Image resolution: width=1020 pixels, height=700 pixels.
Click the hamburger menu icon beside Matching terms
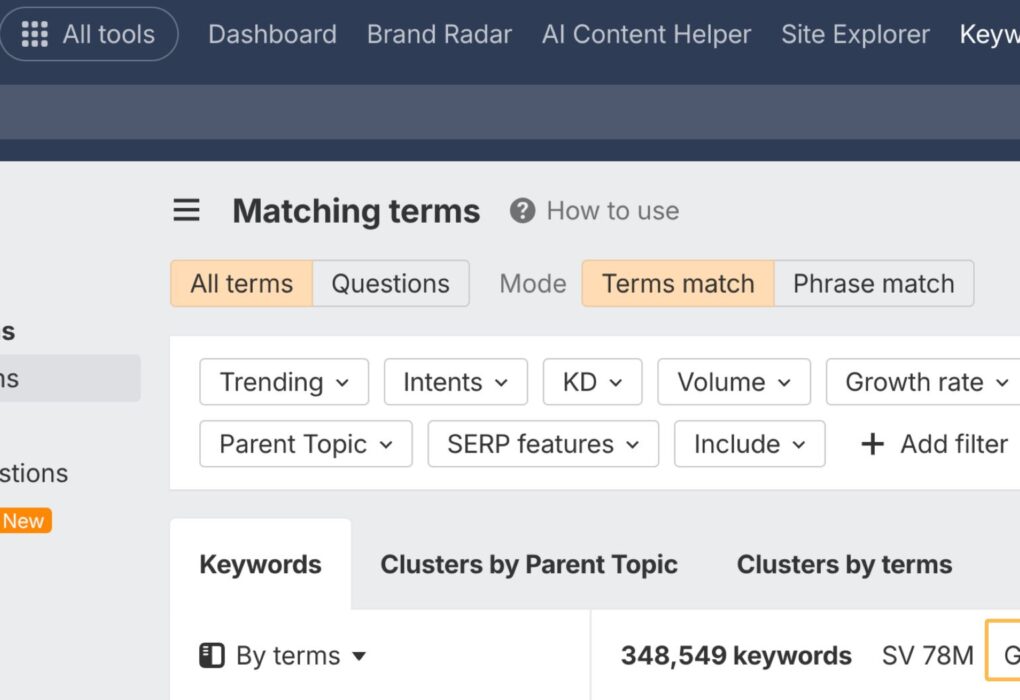[x=187, y=210]
